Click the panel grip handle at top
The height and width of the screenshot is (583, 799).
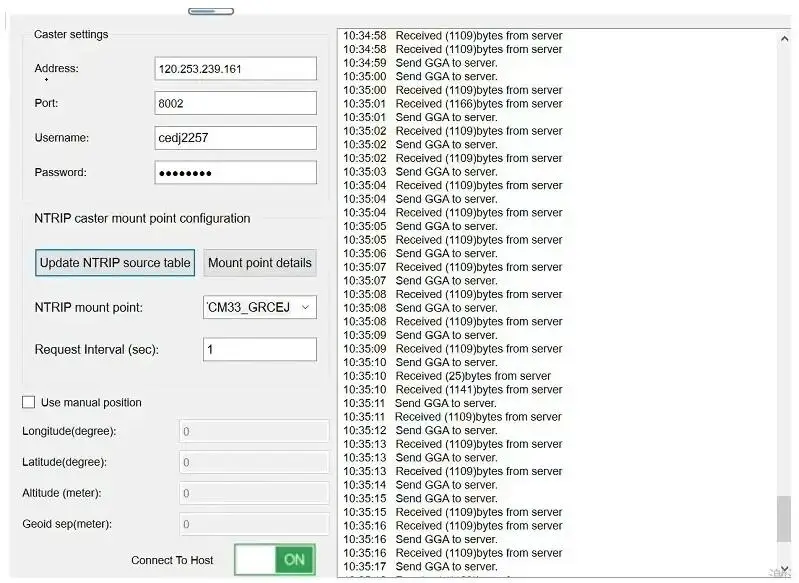pos(210,11)
